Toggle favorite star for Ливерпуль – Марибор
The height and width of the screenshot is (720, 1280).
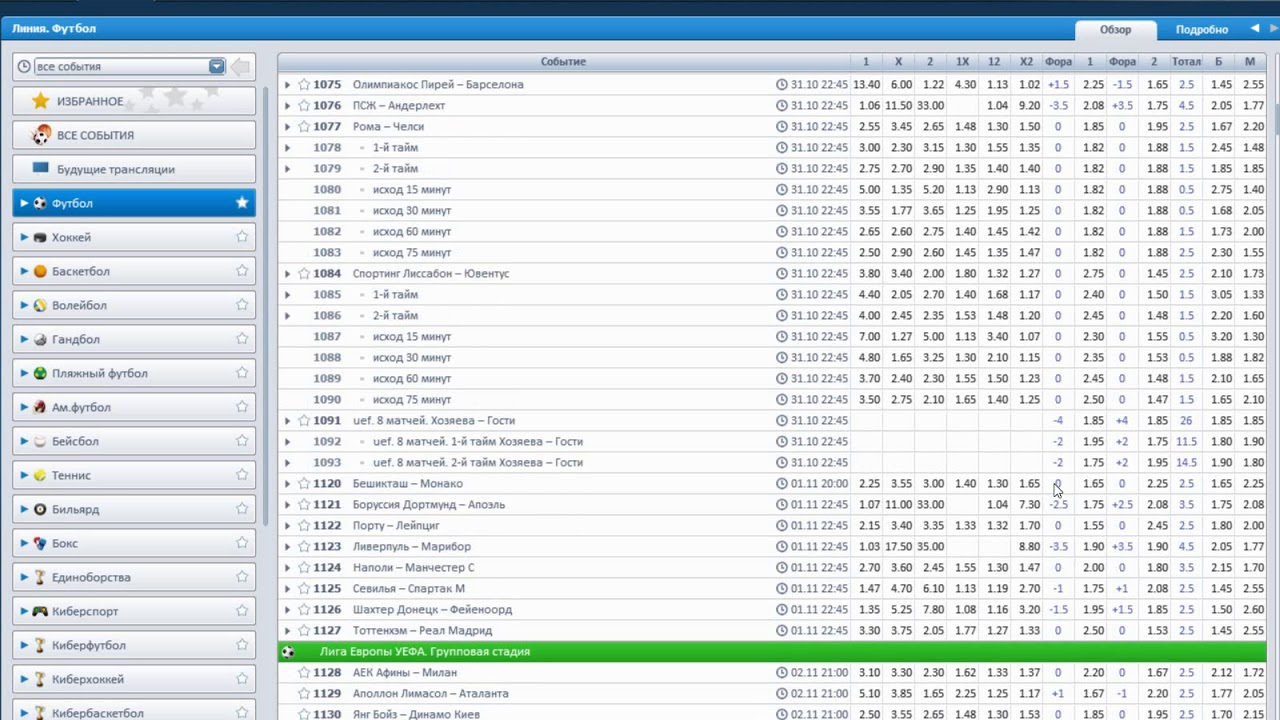(x=304, y=546)
